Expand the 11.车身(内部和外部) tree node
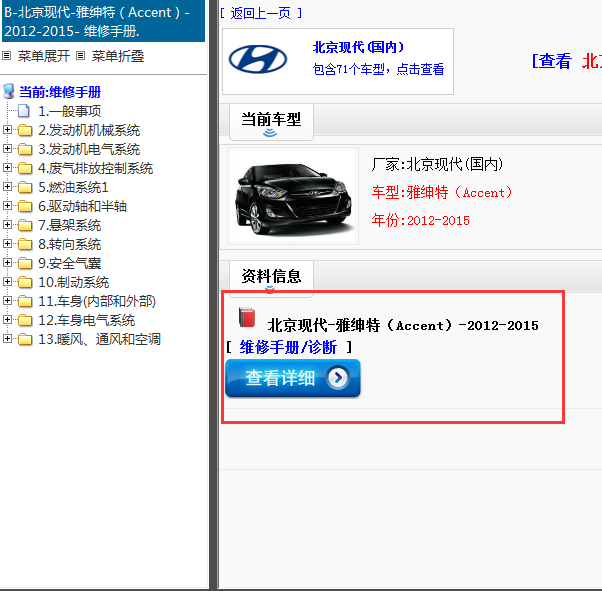The height and width of the screenshot is (591, 602). coord(7,300)
